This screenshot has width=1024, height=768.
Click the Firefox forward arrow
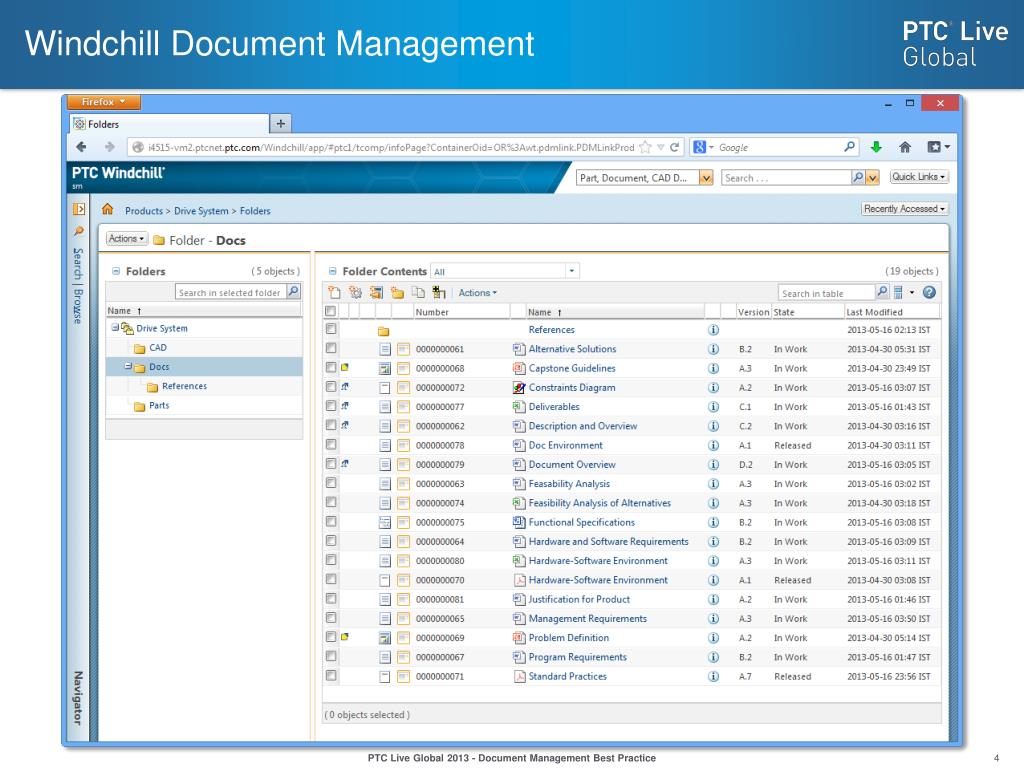pos(109,147)
